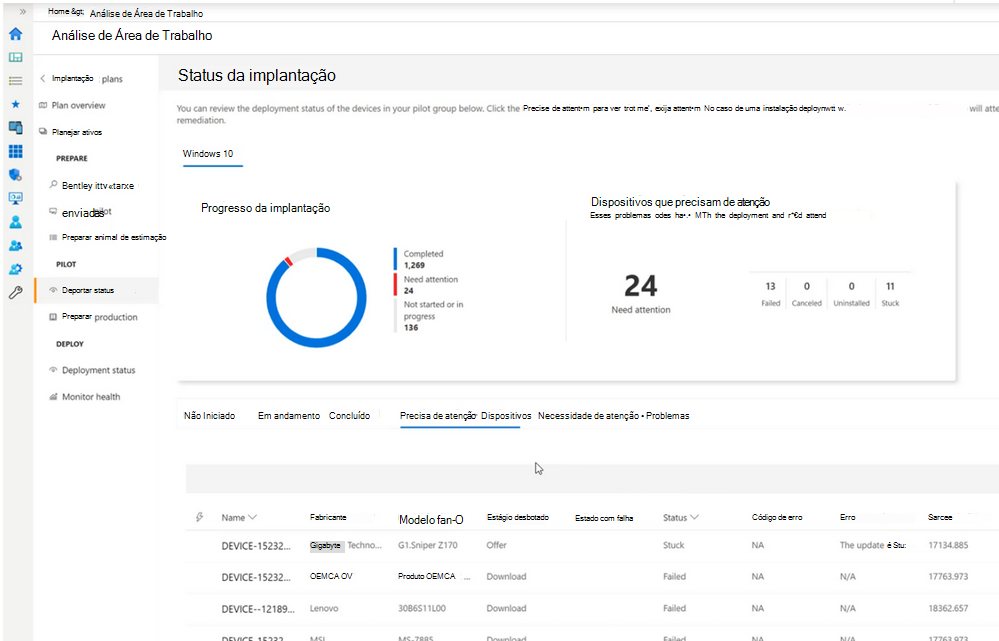Click the large 24 Need attention number
Viewport: 999px width, 641px height.
[640, 286]
